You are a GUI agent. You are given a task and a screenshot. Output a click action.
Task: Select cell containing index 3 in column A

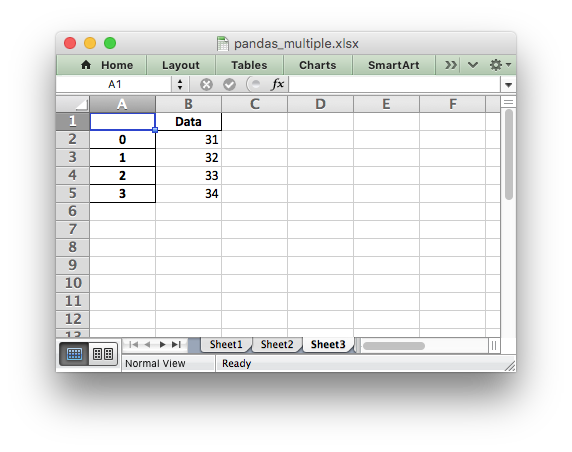coord(122,193)
